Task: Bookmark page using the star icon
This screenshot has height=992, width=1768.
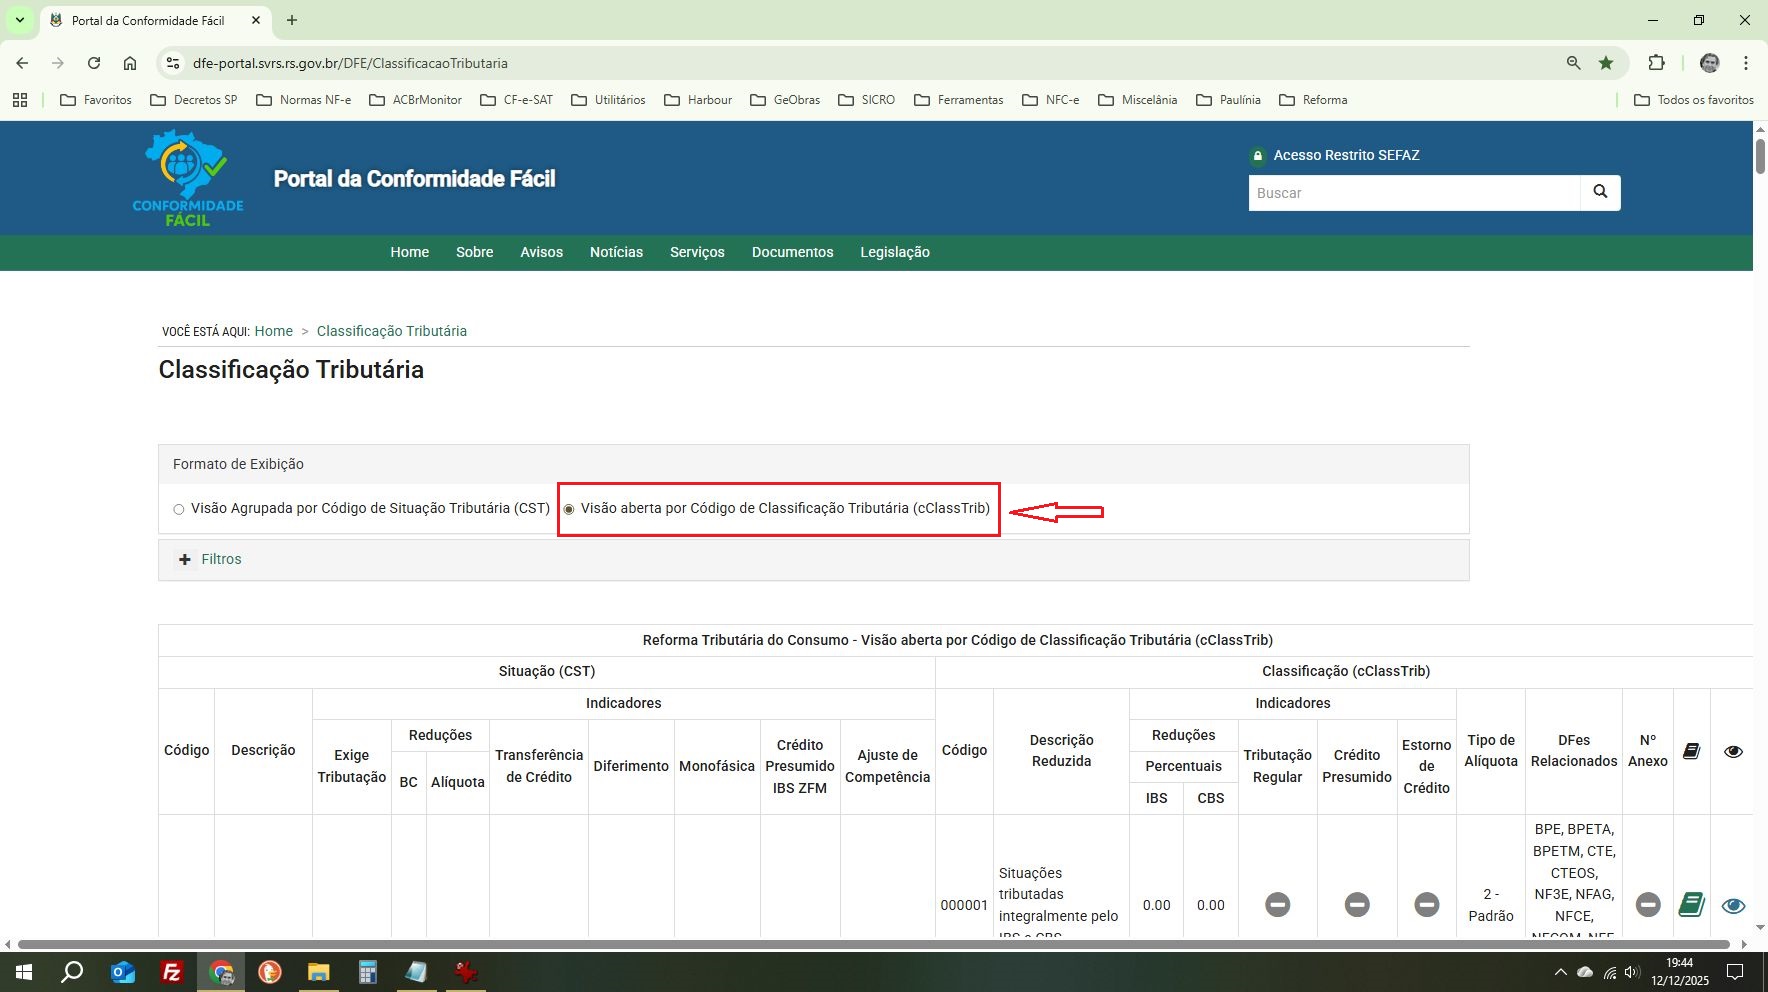Action: (x=1606, y=63)
